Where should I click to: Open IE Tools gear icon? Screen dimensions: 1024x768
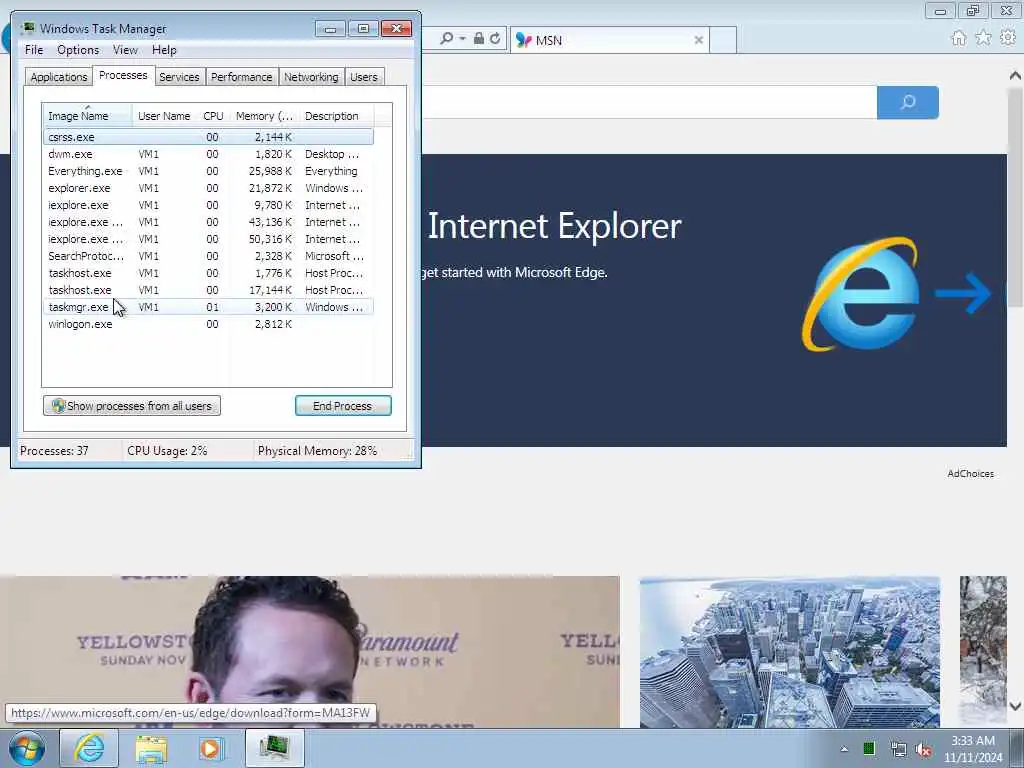(1008, 38)
